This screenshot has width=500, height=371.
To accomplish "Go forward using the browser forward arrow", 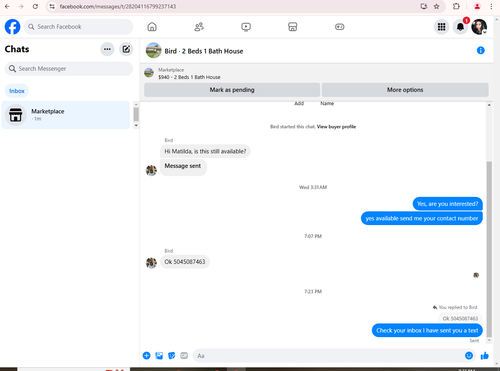I will (x=21, y=6).
